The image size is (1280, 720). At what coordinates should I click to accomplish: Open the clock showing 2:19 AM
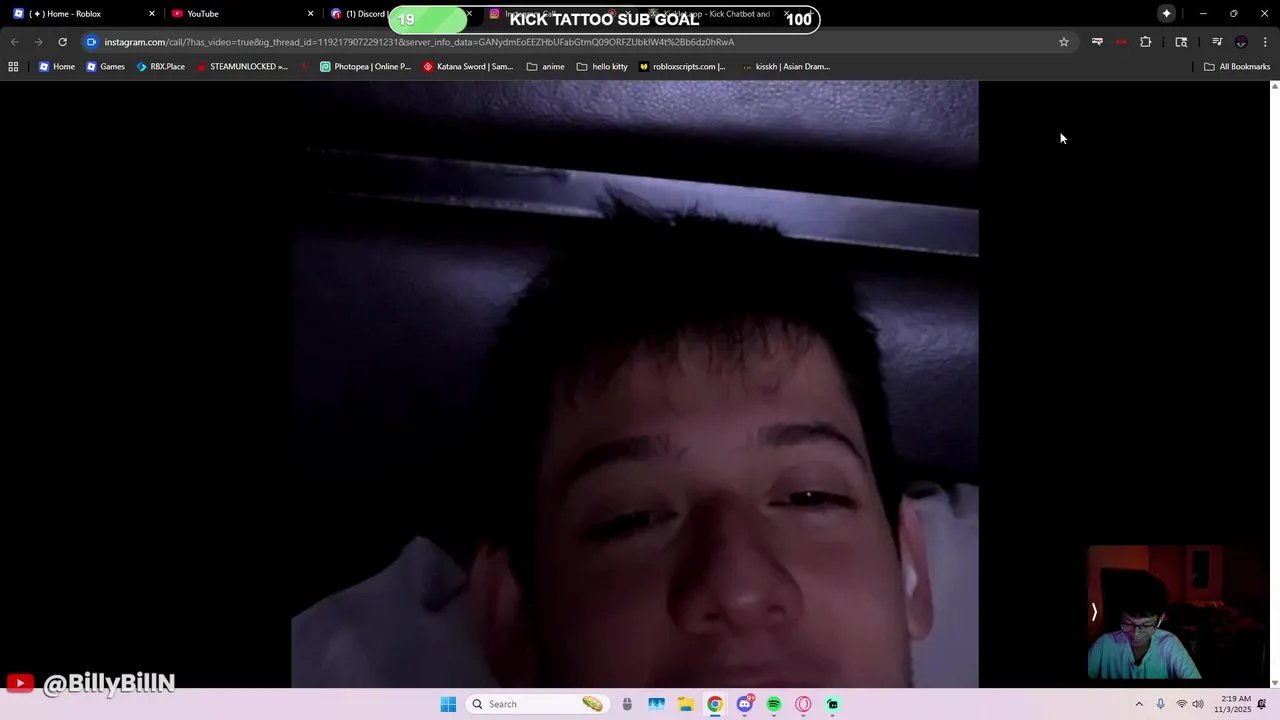(1233, 704)
